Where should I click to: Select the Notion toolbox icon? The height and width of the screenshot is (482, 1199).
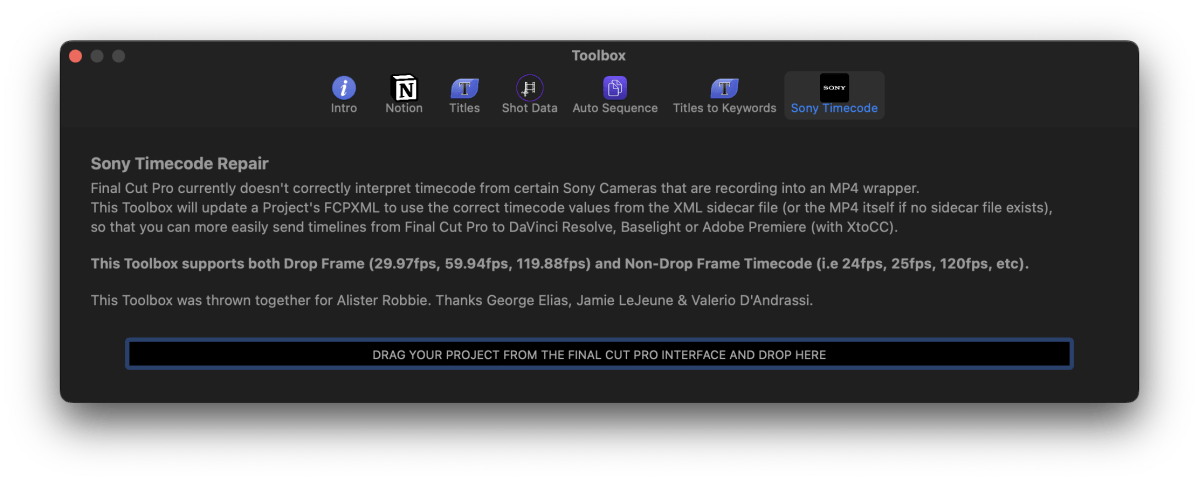[x=404, y=88]
